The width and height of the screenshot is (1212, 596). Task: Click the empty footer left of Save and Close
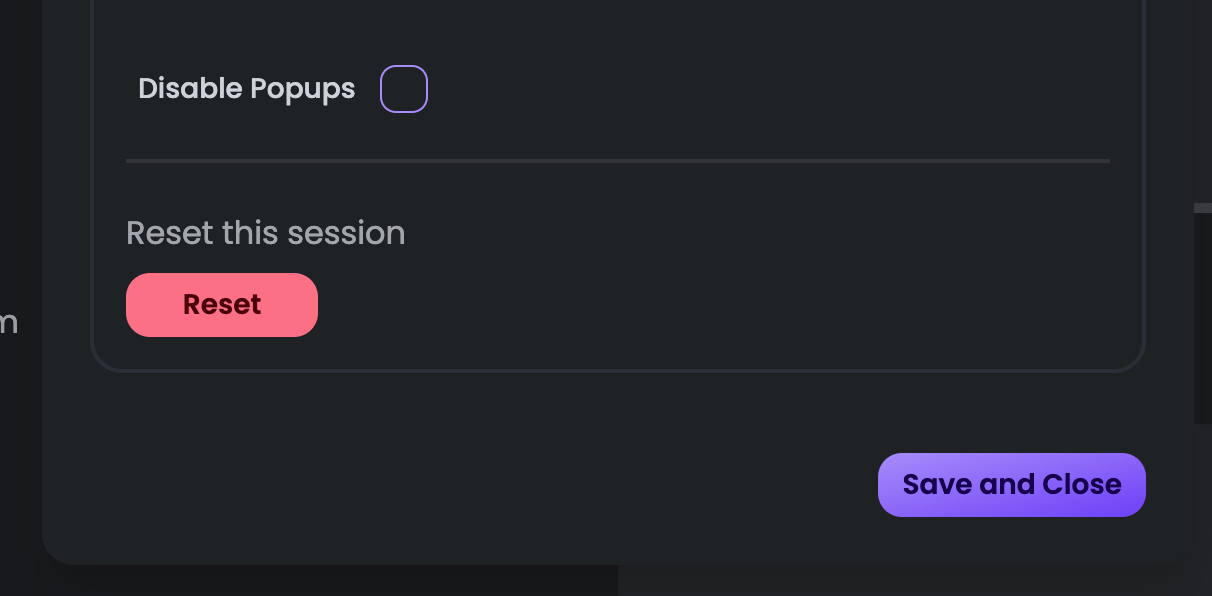click(460, 485)
